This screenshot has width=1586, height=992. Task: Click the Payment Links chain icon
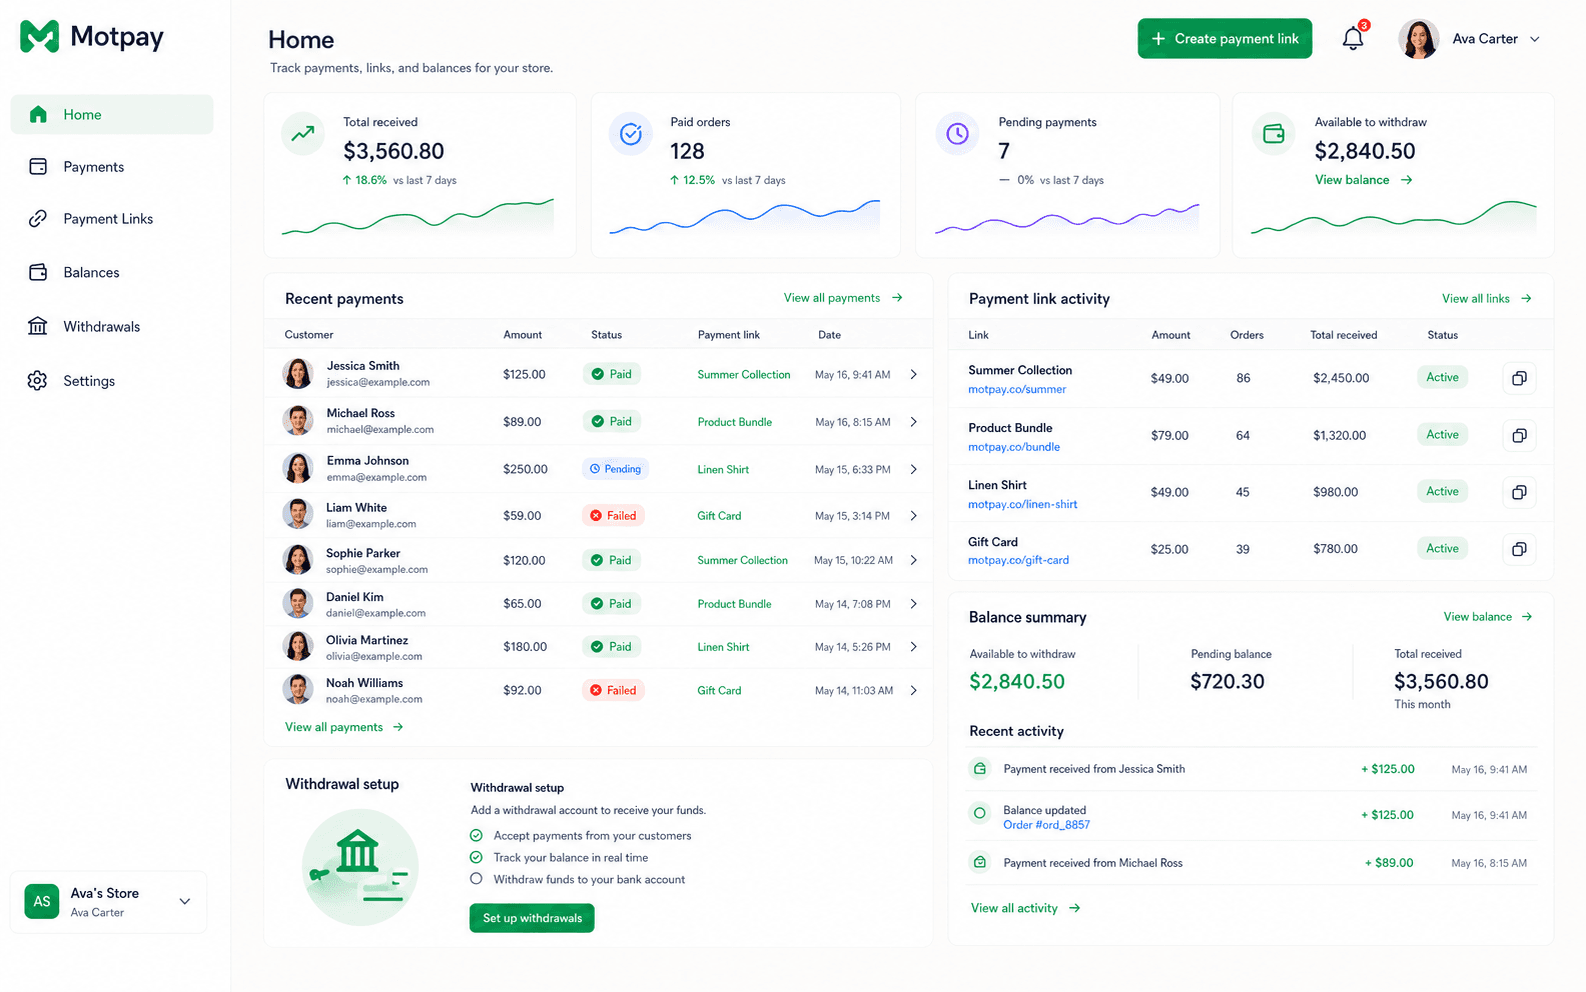click(38, 218)
